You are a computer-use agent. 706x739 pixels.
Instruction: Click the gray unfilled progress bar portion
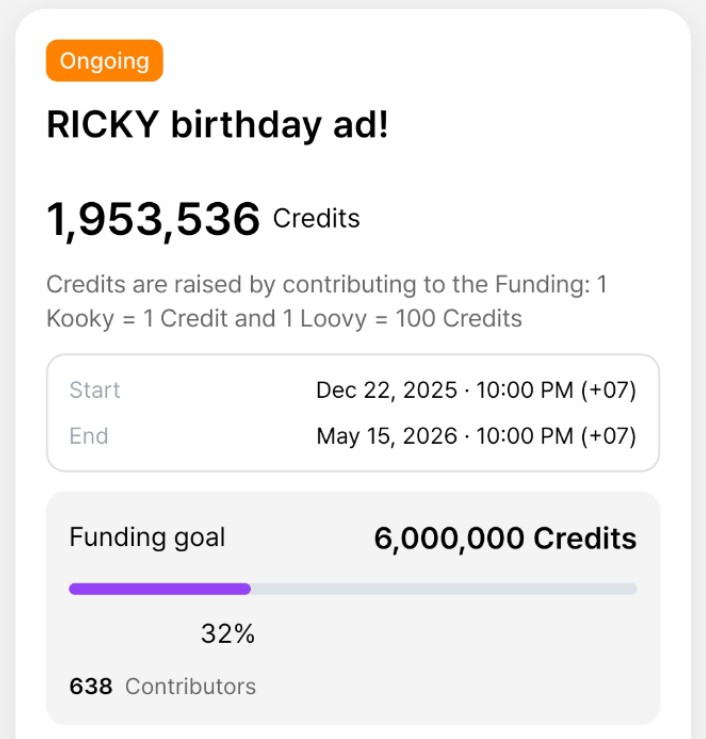(443, 589)
